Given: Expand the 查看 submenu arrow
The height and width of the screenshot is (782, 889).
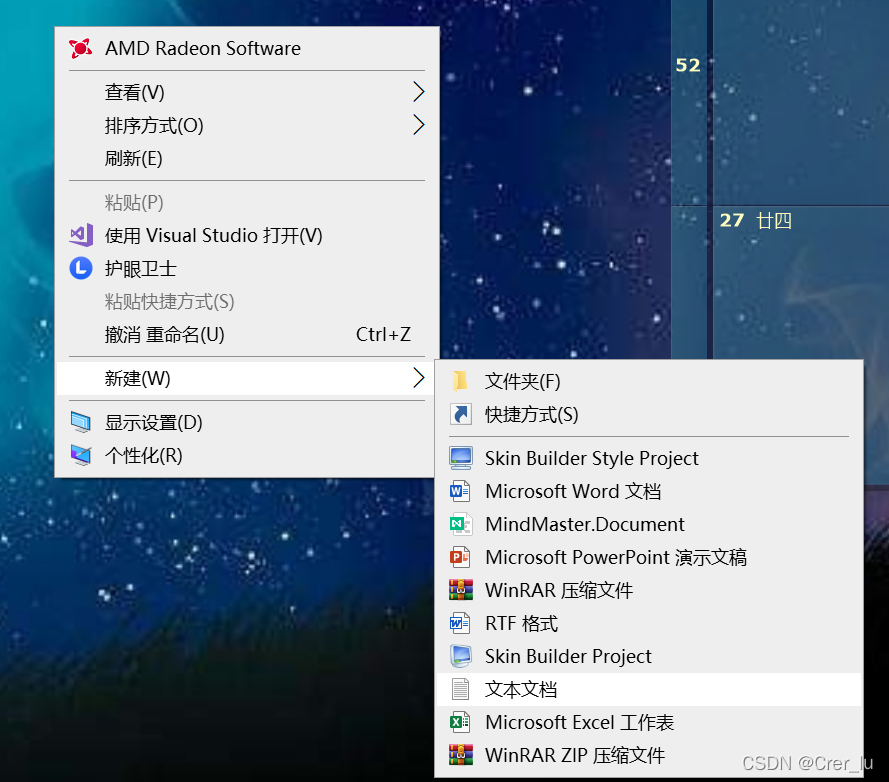Looking at the screenshot, I should [x=419, y=92].
